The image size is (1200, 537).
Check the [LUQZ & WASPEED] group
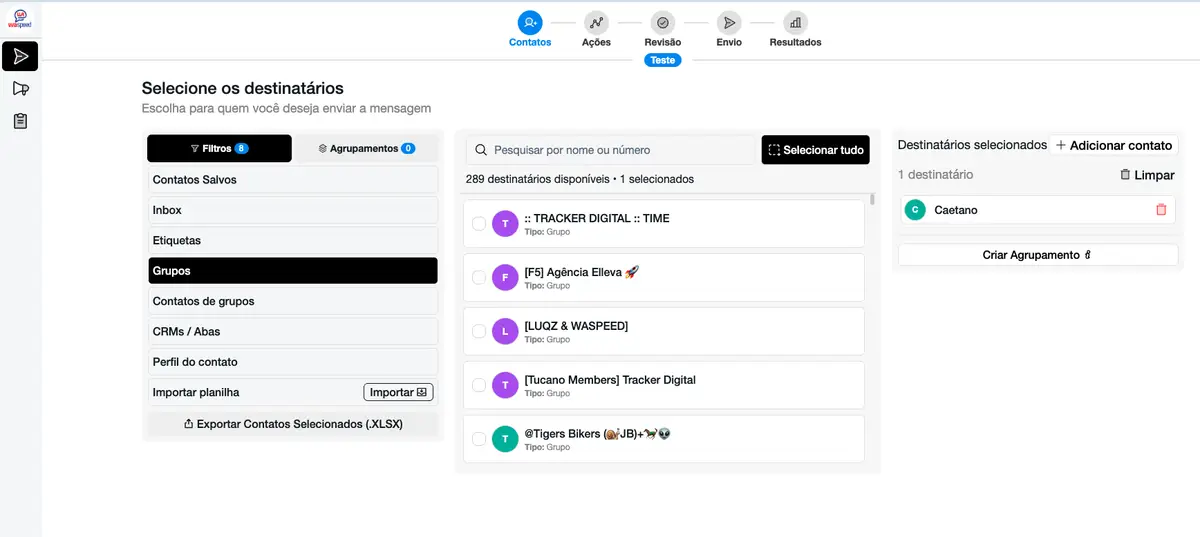coord(479,331)
